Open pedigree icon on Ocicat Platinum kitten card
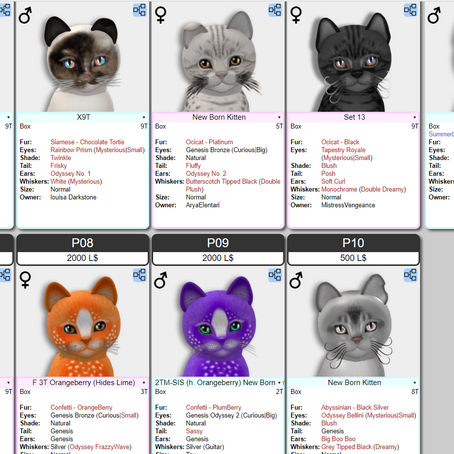Viewport: 454px width, 454px height. click(275, 10)
